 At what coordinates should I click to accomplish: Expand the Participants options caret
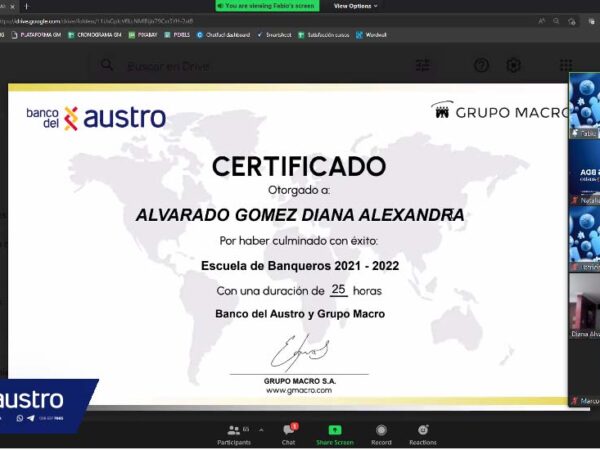click(x=261, y=430)
